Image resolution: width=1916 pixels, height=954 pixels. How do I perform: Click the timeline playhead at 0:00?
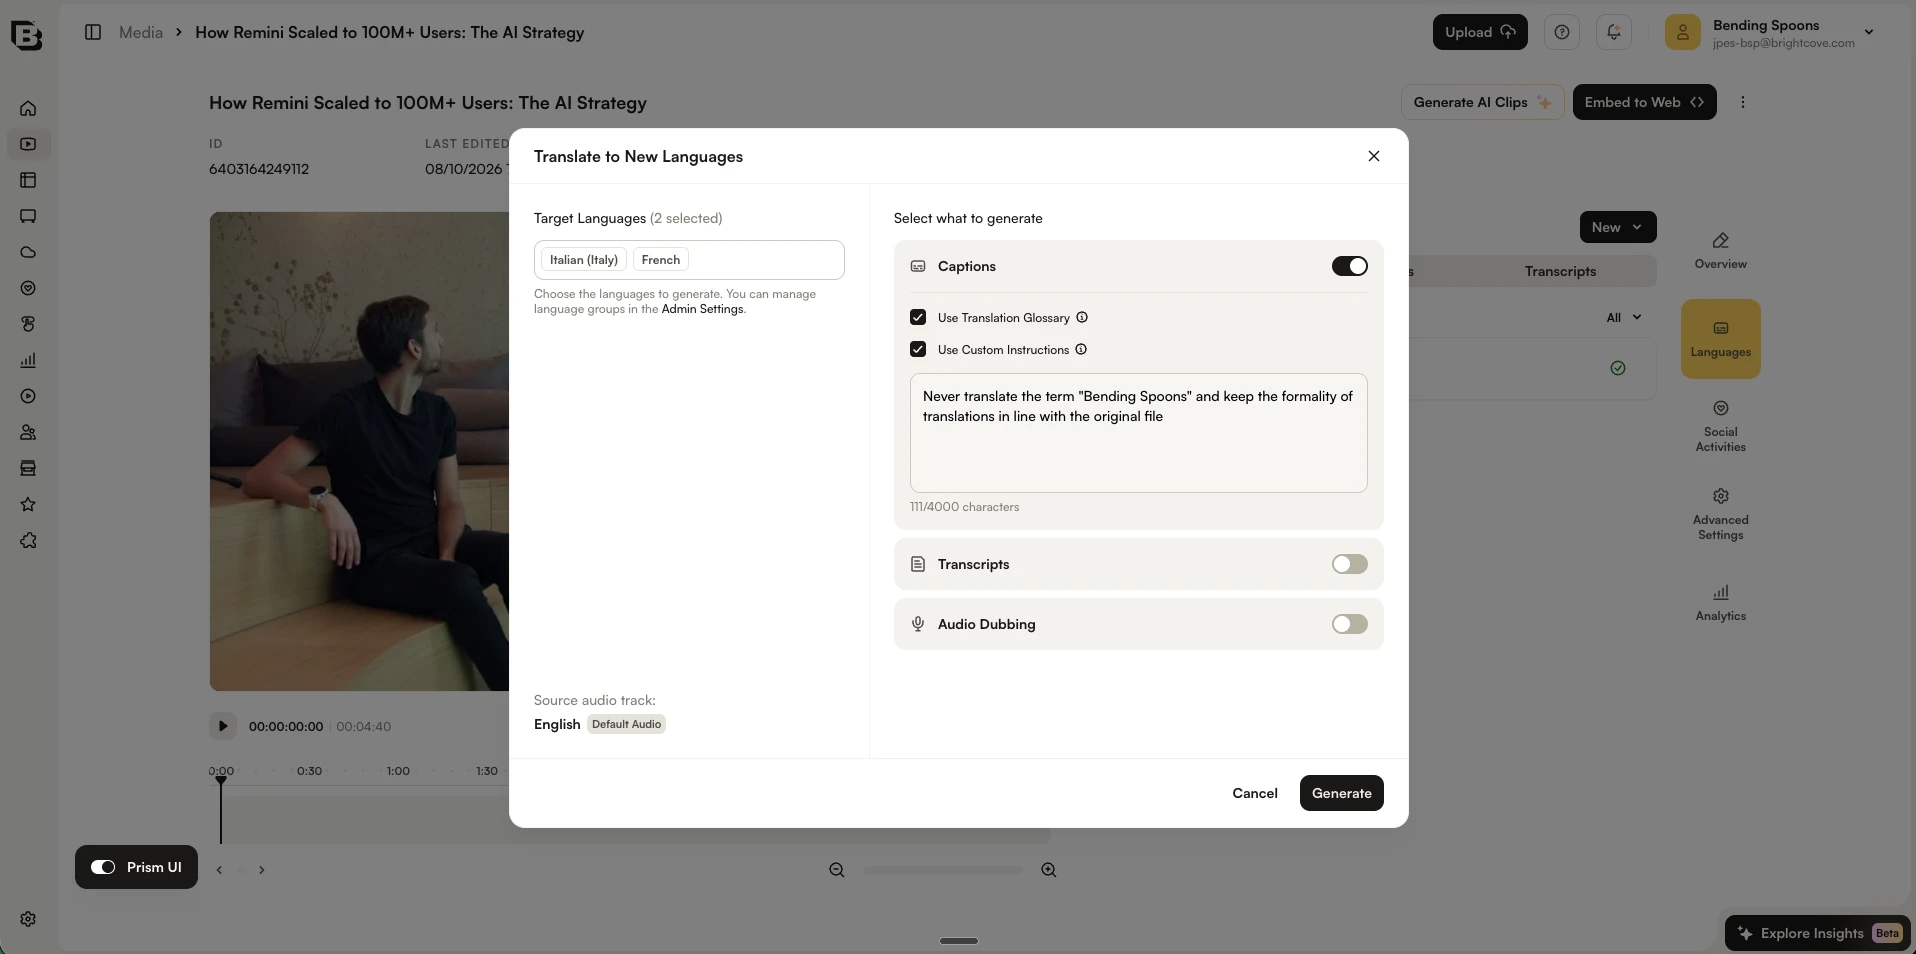(221, 780)
